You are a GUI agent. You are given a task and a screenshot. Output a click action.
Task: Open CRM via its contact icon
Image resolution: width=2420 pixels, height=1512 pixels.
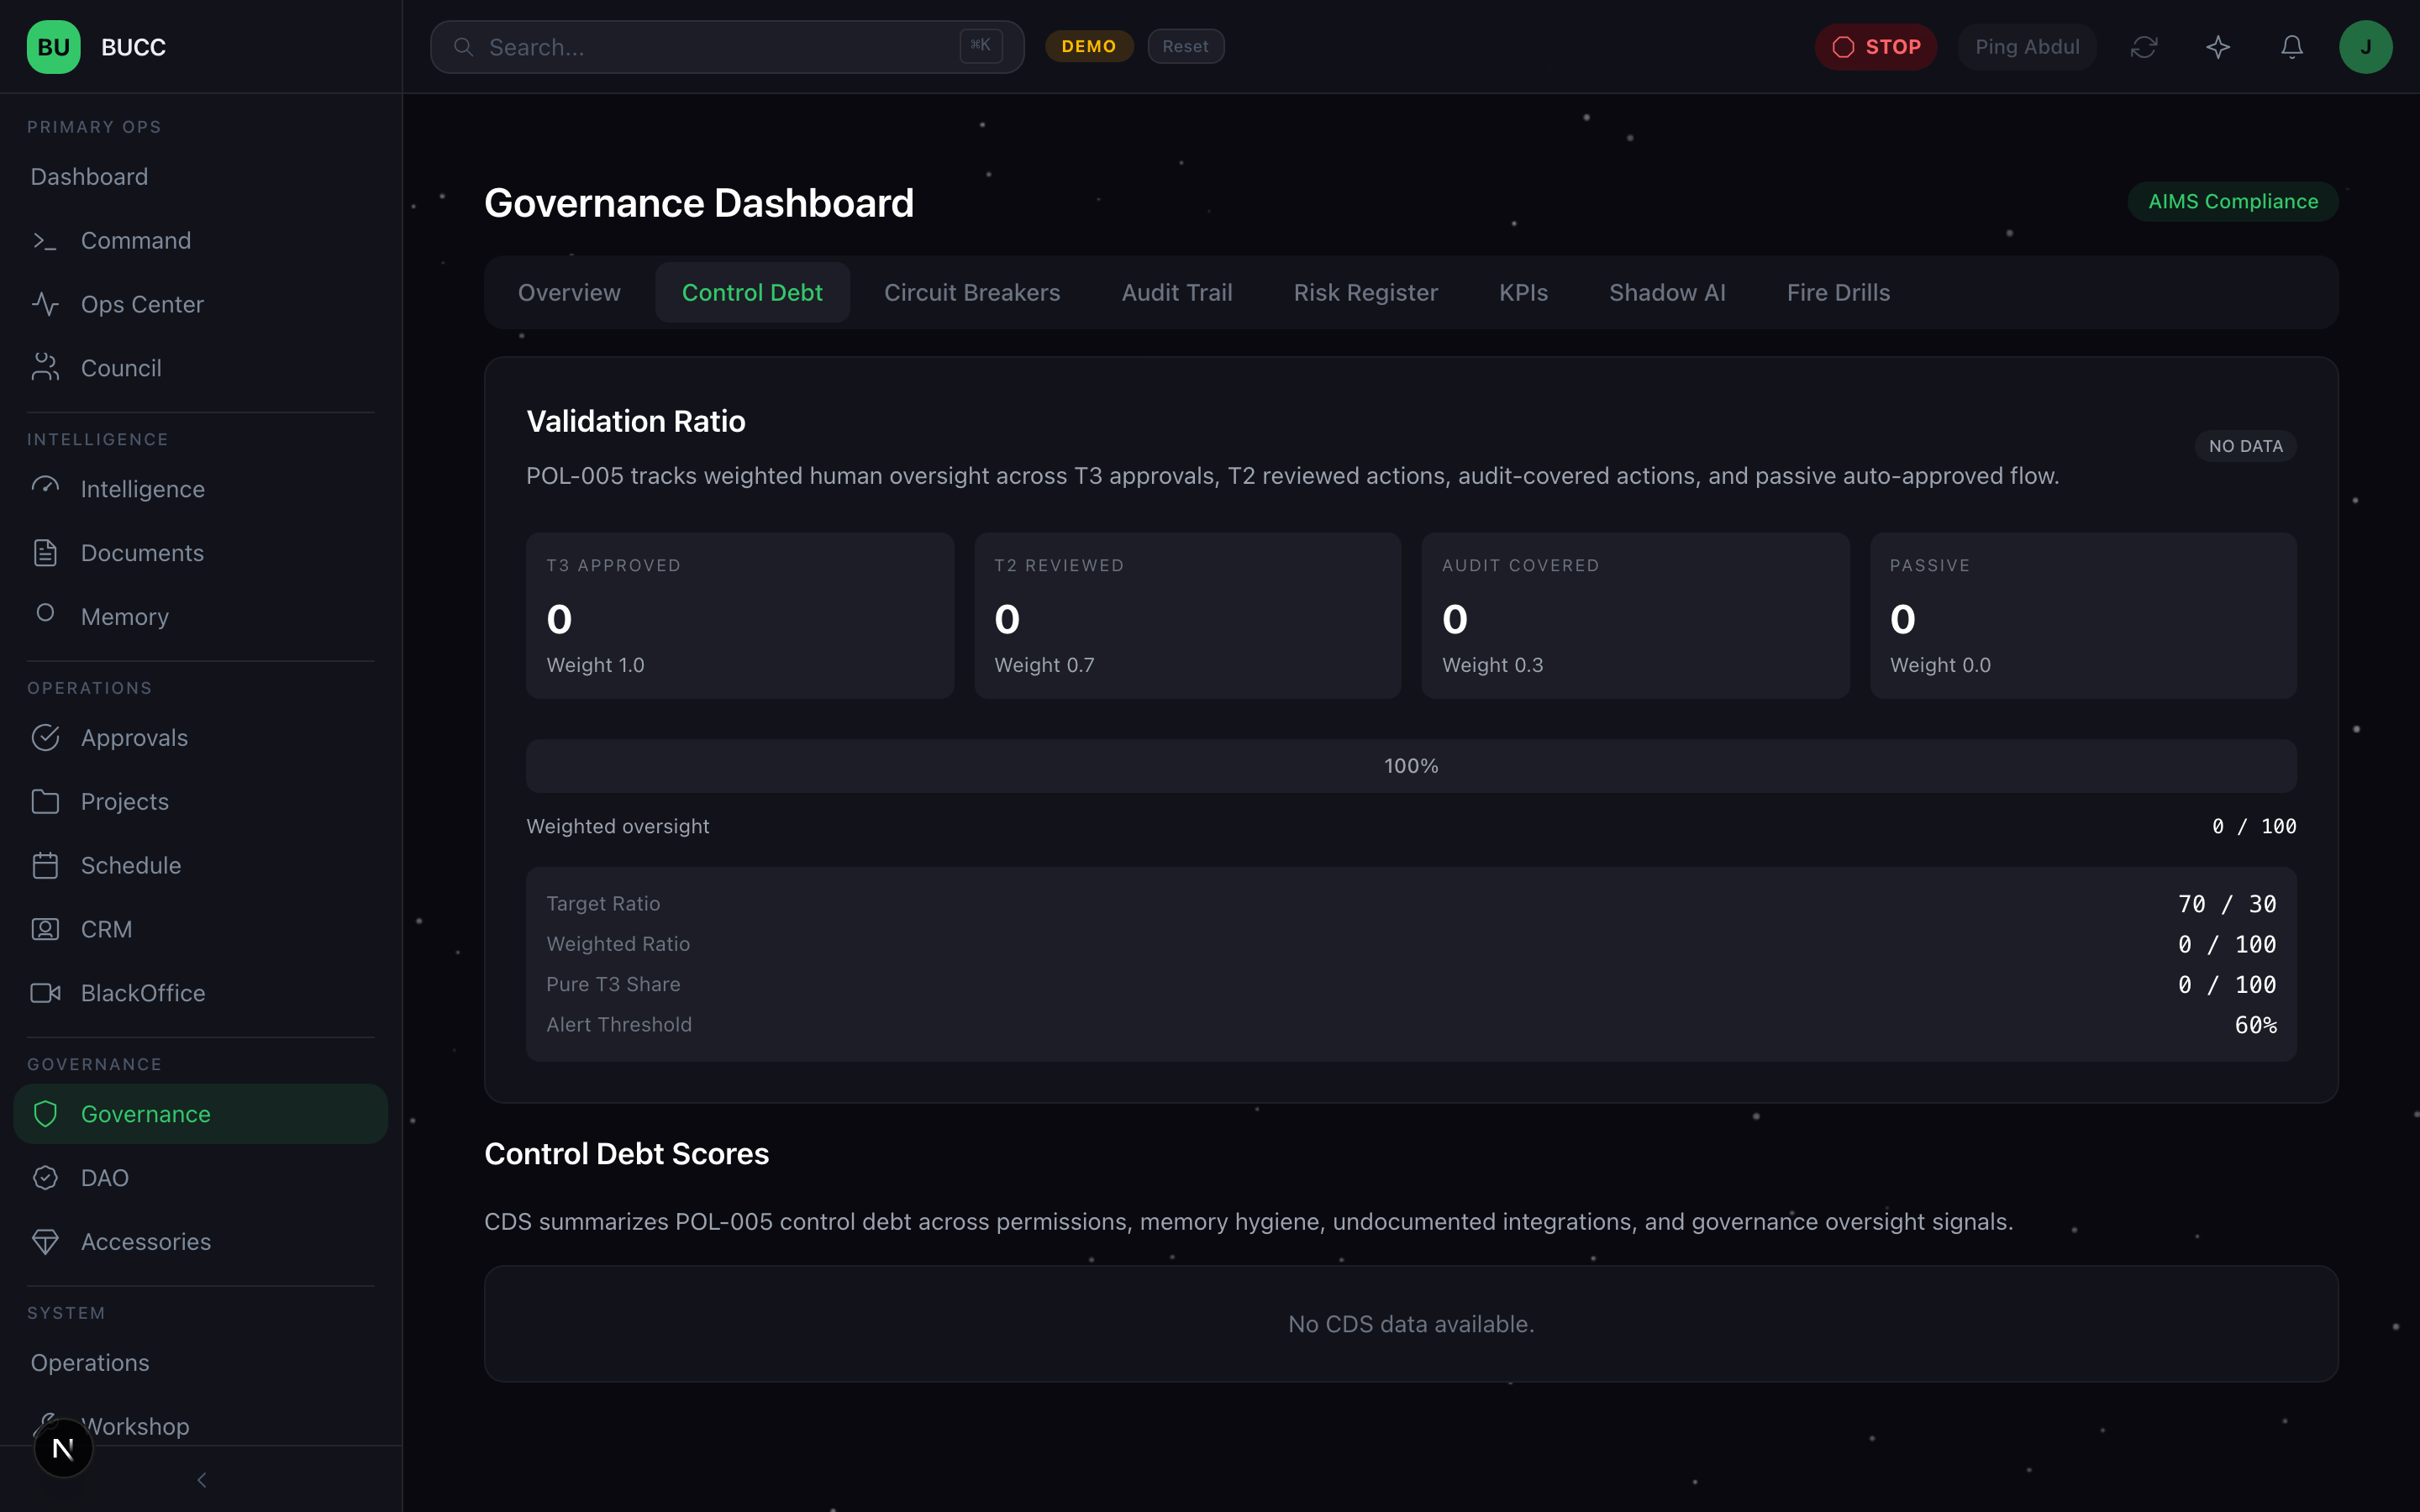click(45, 930)
